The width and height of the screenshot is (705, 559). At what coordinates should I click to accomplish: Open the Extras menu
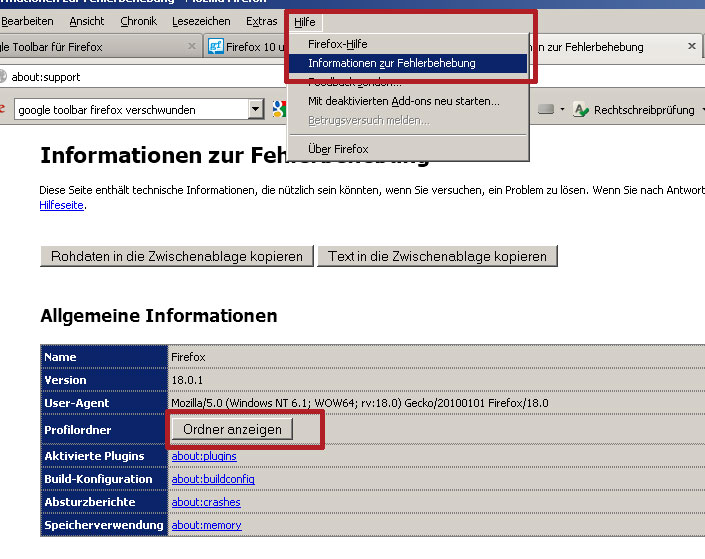(261, 21)
